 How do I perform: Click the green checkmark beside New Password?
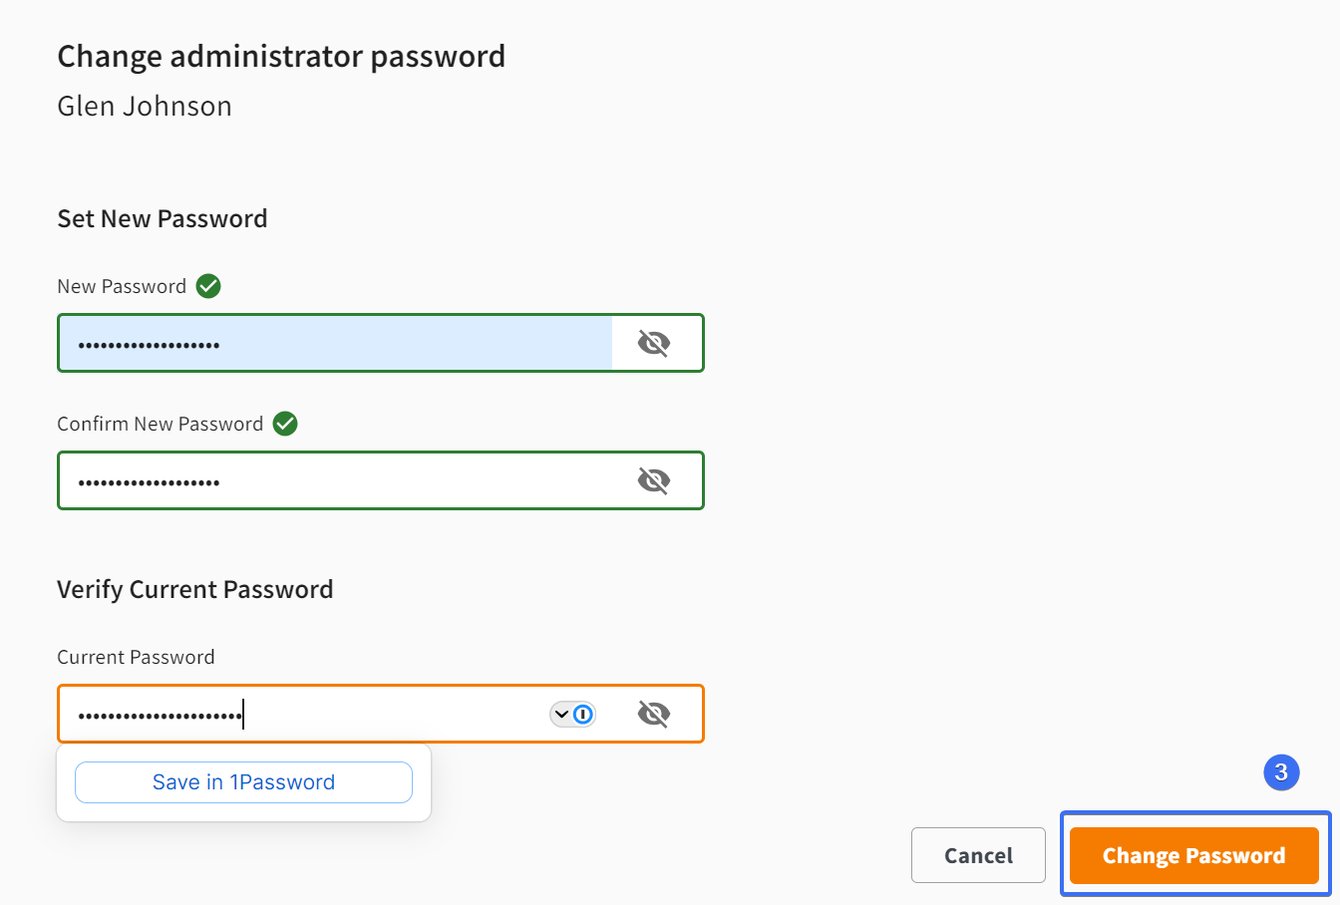(x=208, y=285)
